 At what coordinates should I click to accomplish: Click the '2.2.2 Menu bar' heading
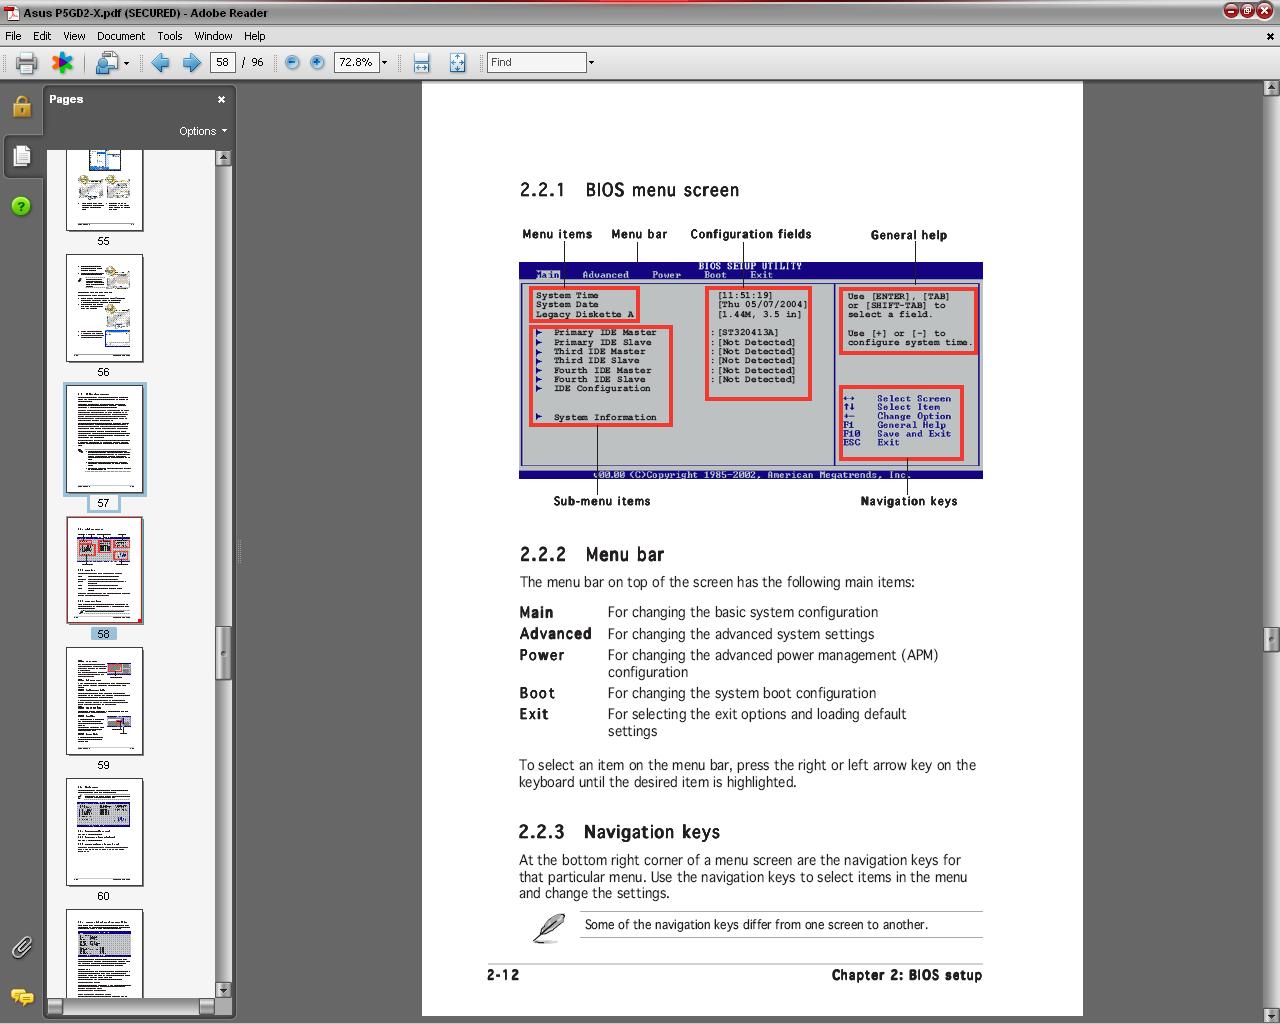click(592, 555)
